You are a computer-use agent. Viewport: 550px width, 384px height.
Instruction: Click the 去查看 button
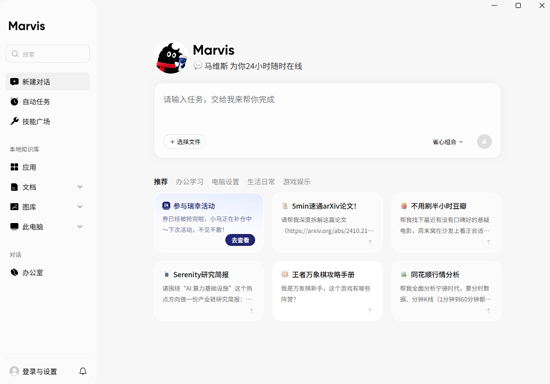pyautogui.click(x=240, y=240)
